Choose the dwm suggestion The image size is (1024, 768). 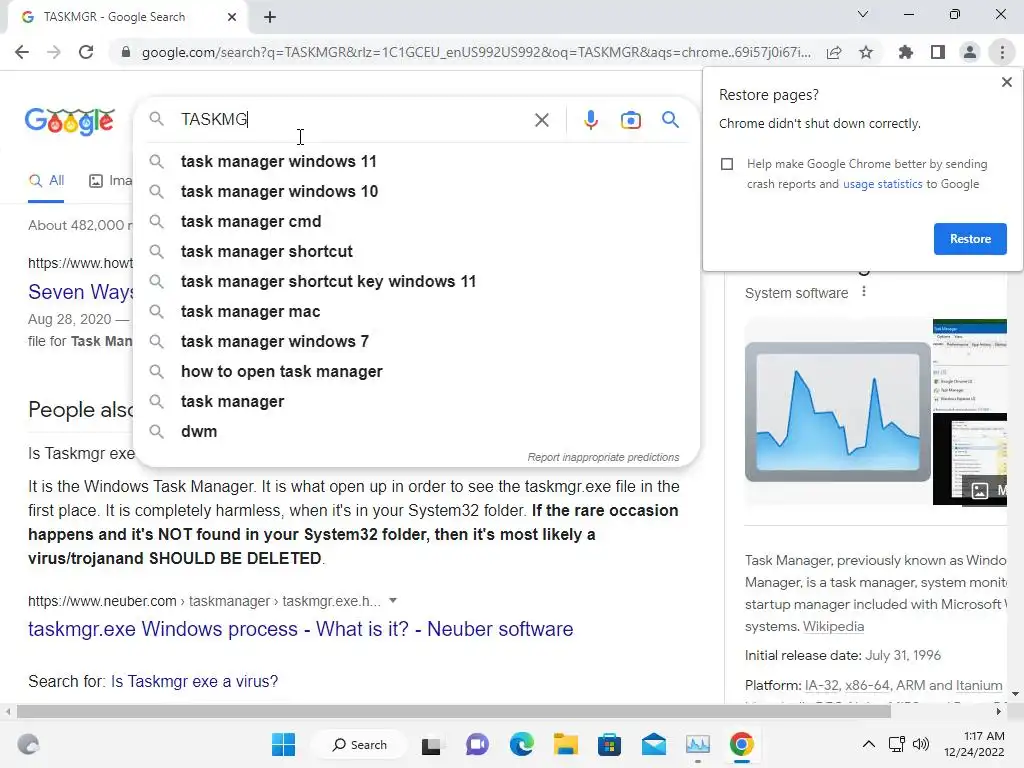point(416,432)
